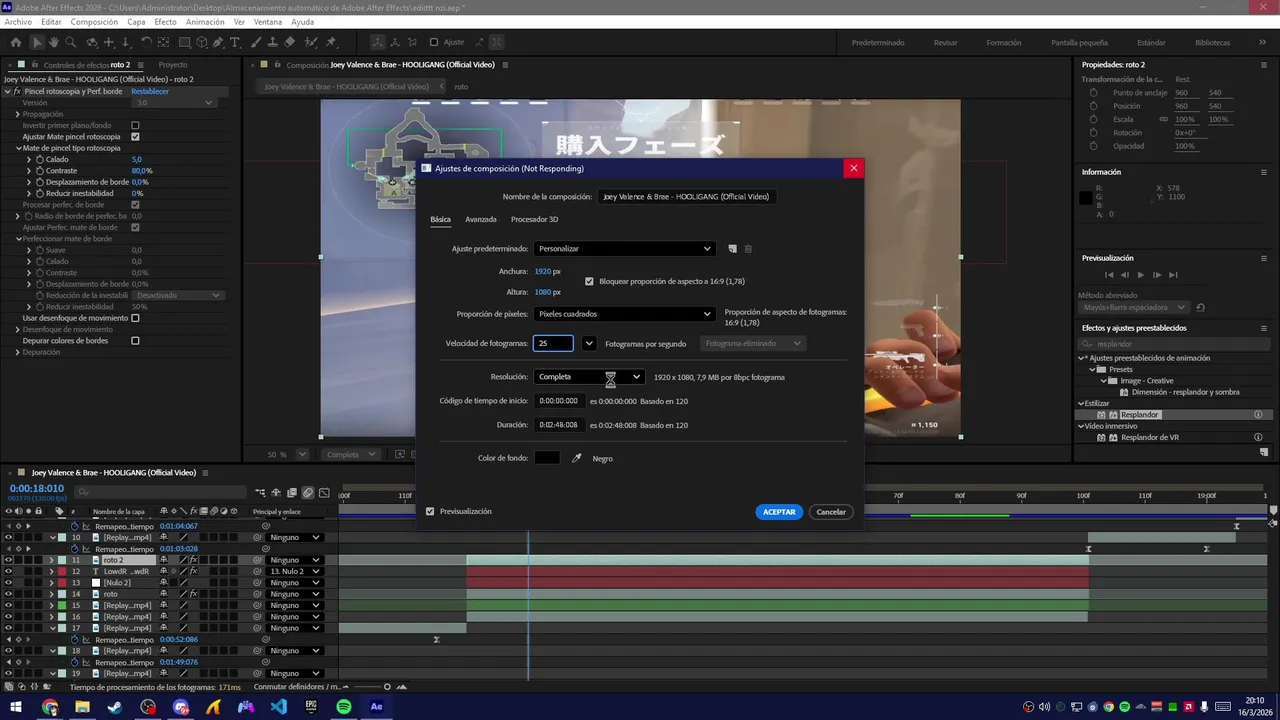Open parent dropdown showing 13. Nulo 2

click(295, 571)
